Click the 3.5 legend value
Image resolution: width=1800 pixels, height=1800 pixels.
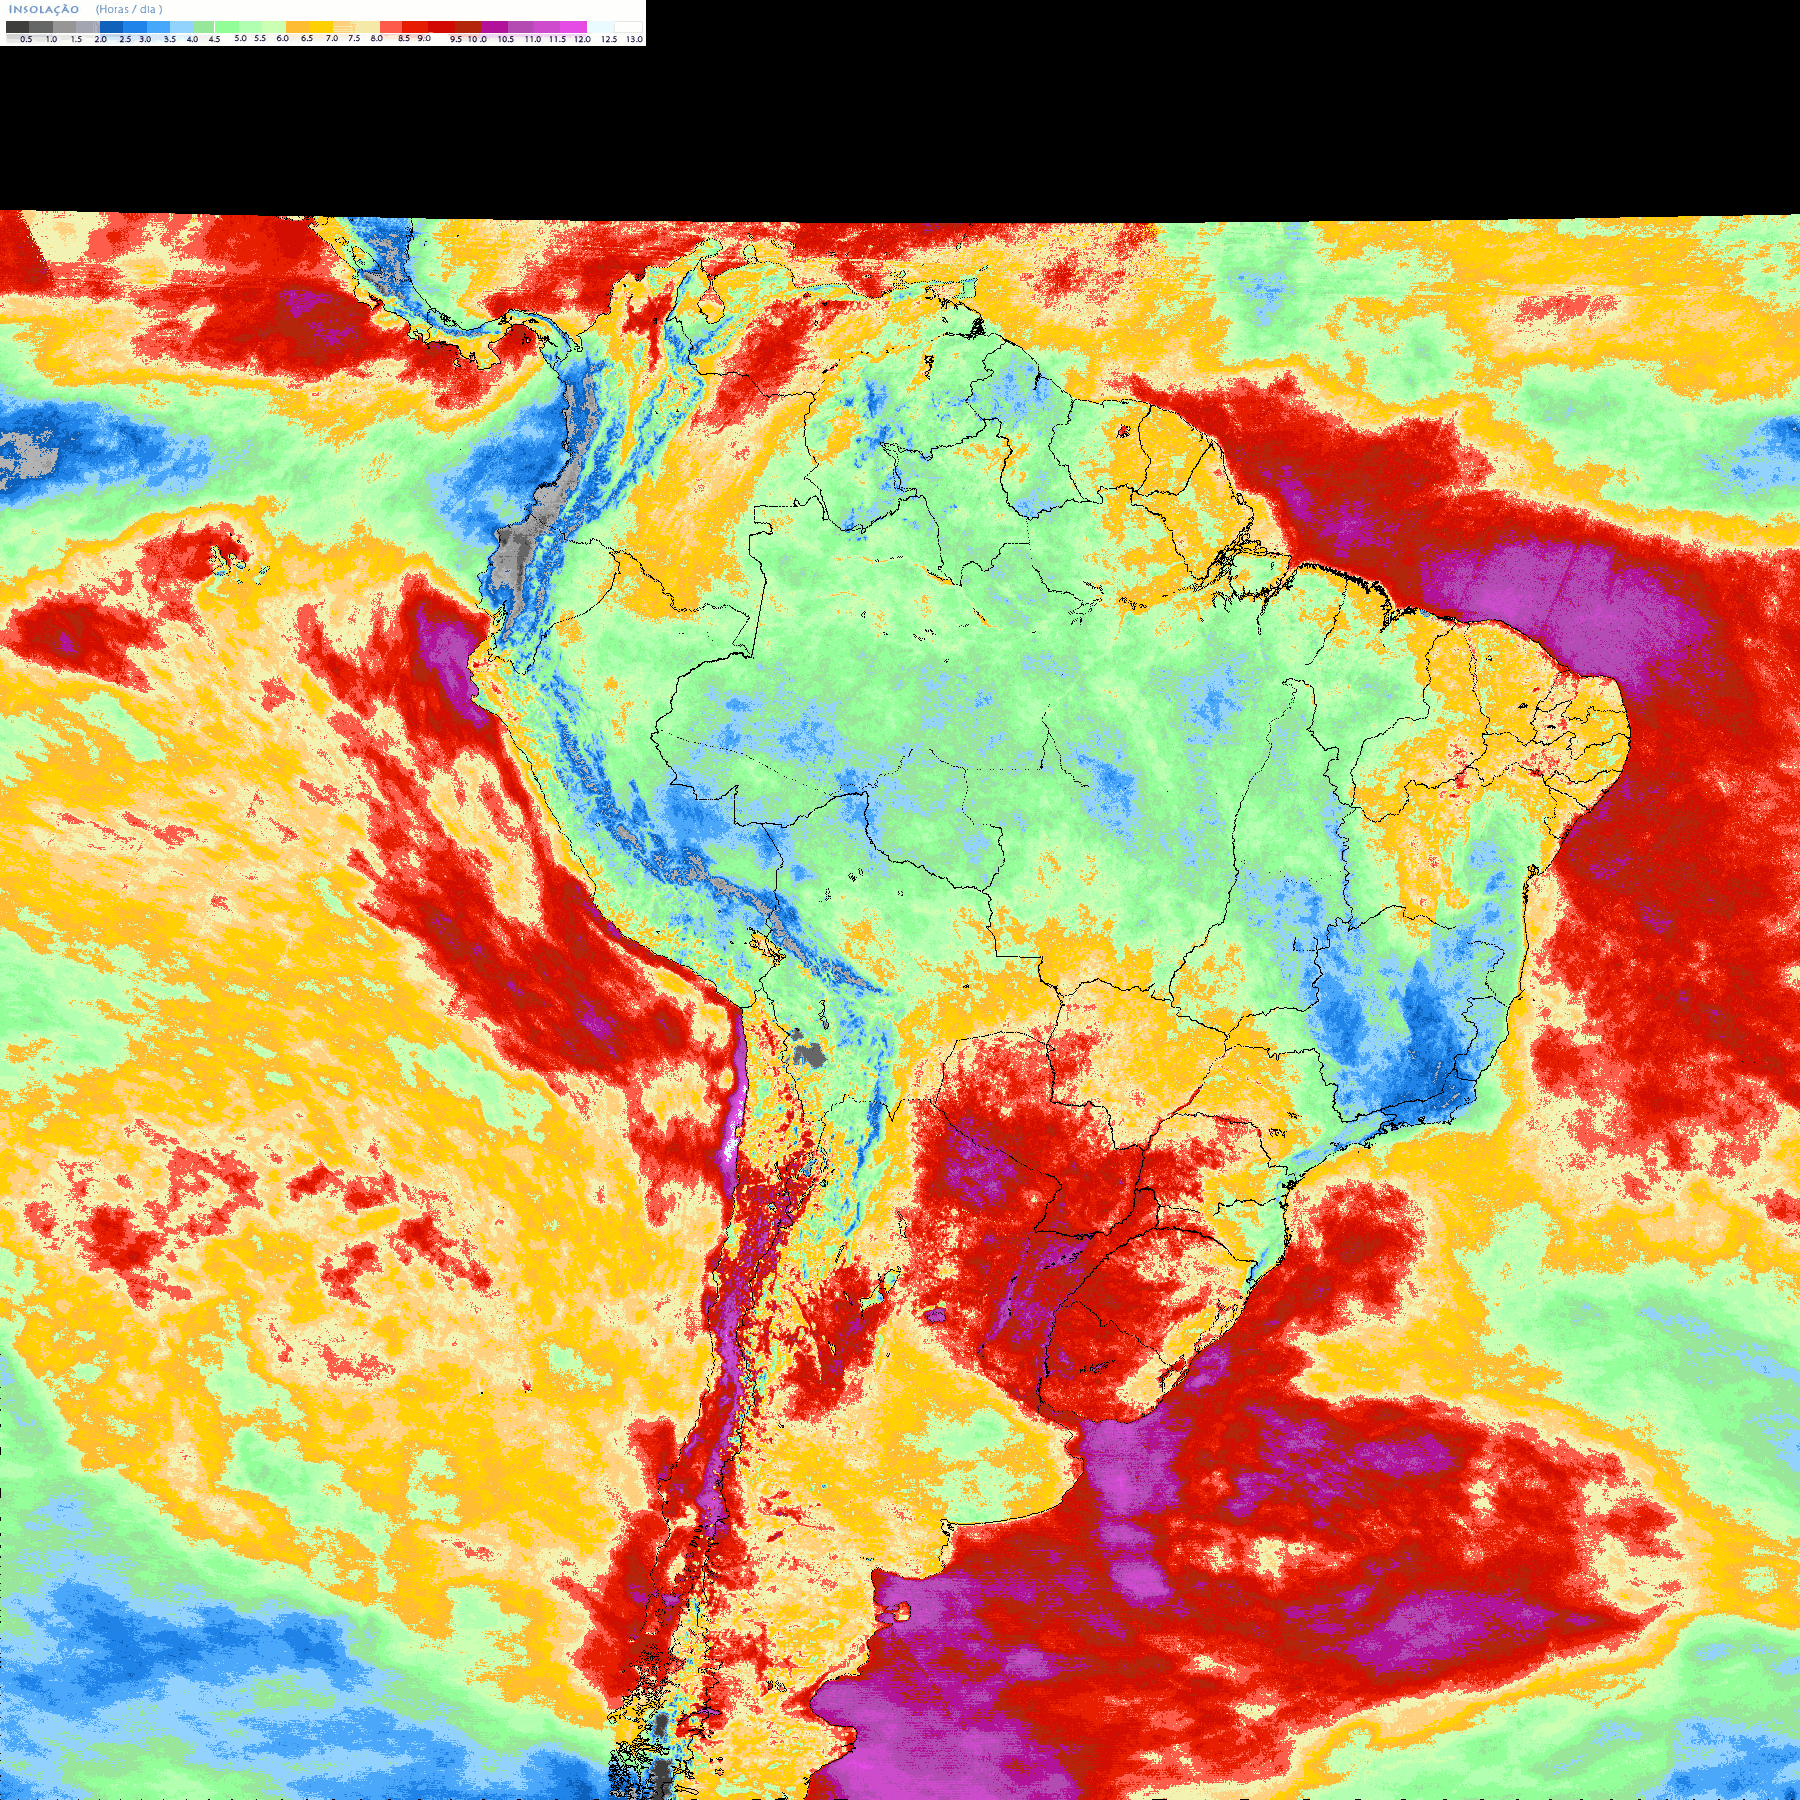(x=170, y=39)
